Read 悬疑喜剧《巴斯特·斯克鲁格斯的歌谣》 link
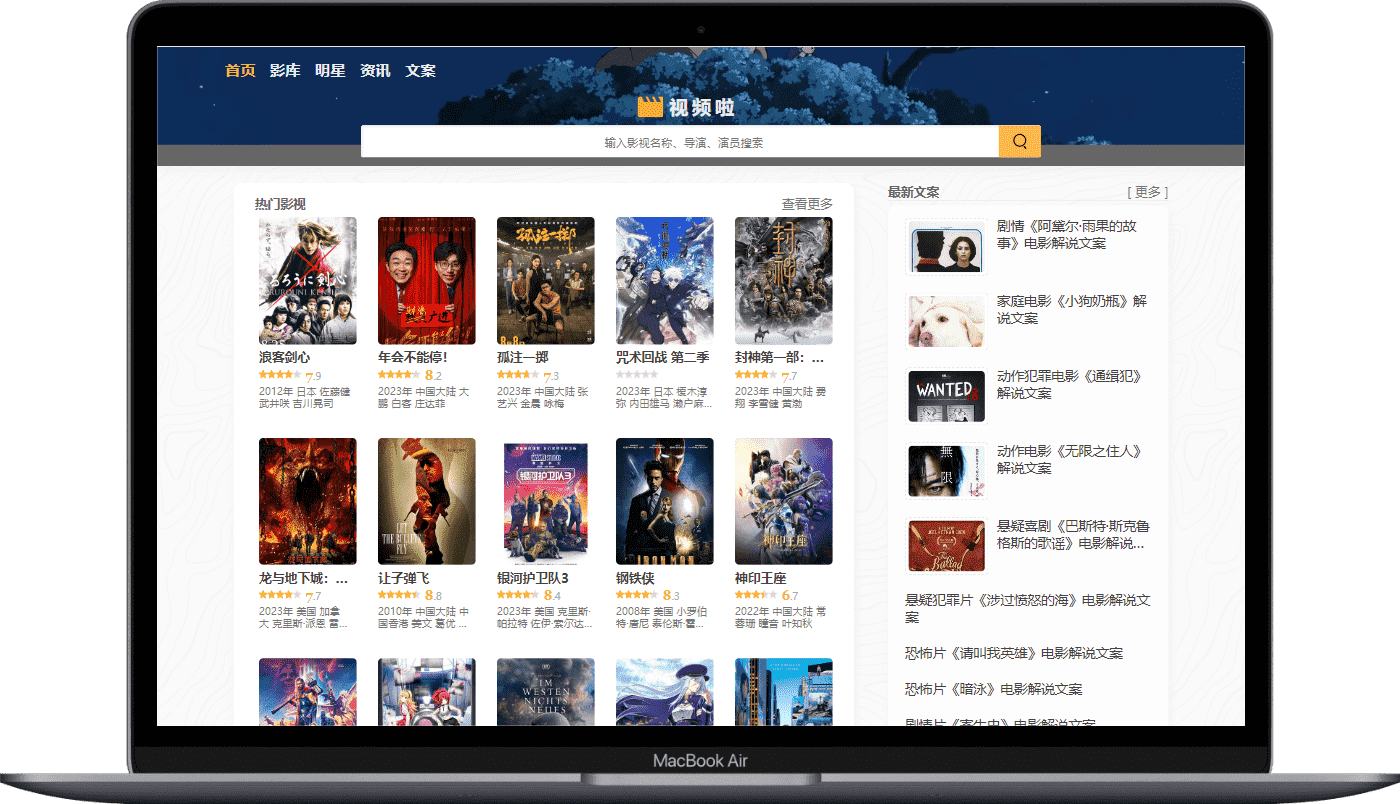Viewport: 1400px width, 804px height. click(x=1073, y=535)
